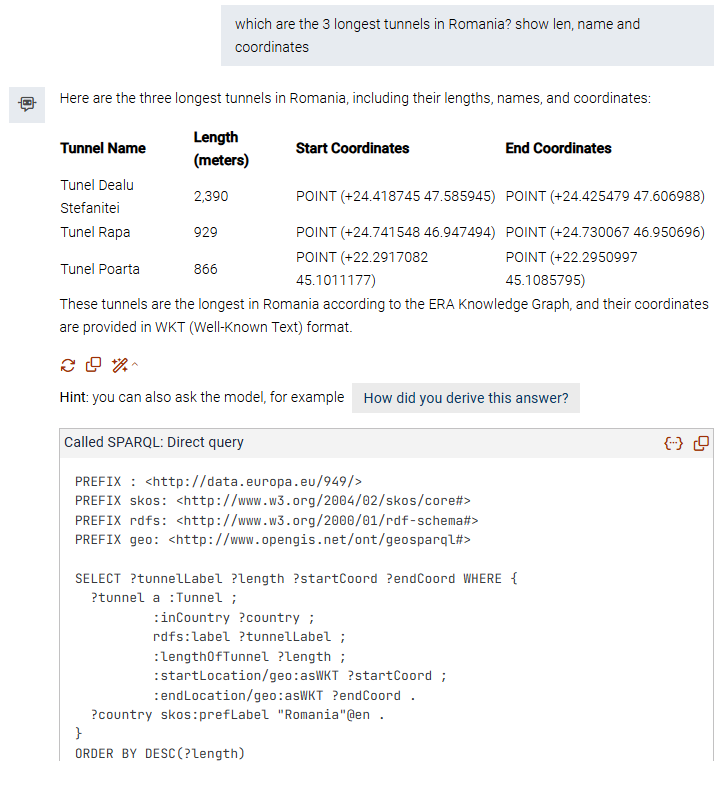Click the "Called SPARQL: Direct query" header
Image resolution: width=721 pixels, height=790 pixels.
pyautogui.click(x=154, y=443)
